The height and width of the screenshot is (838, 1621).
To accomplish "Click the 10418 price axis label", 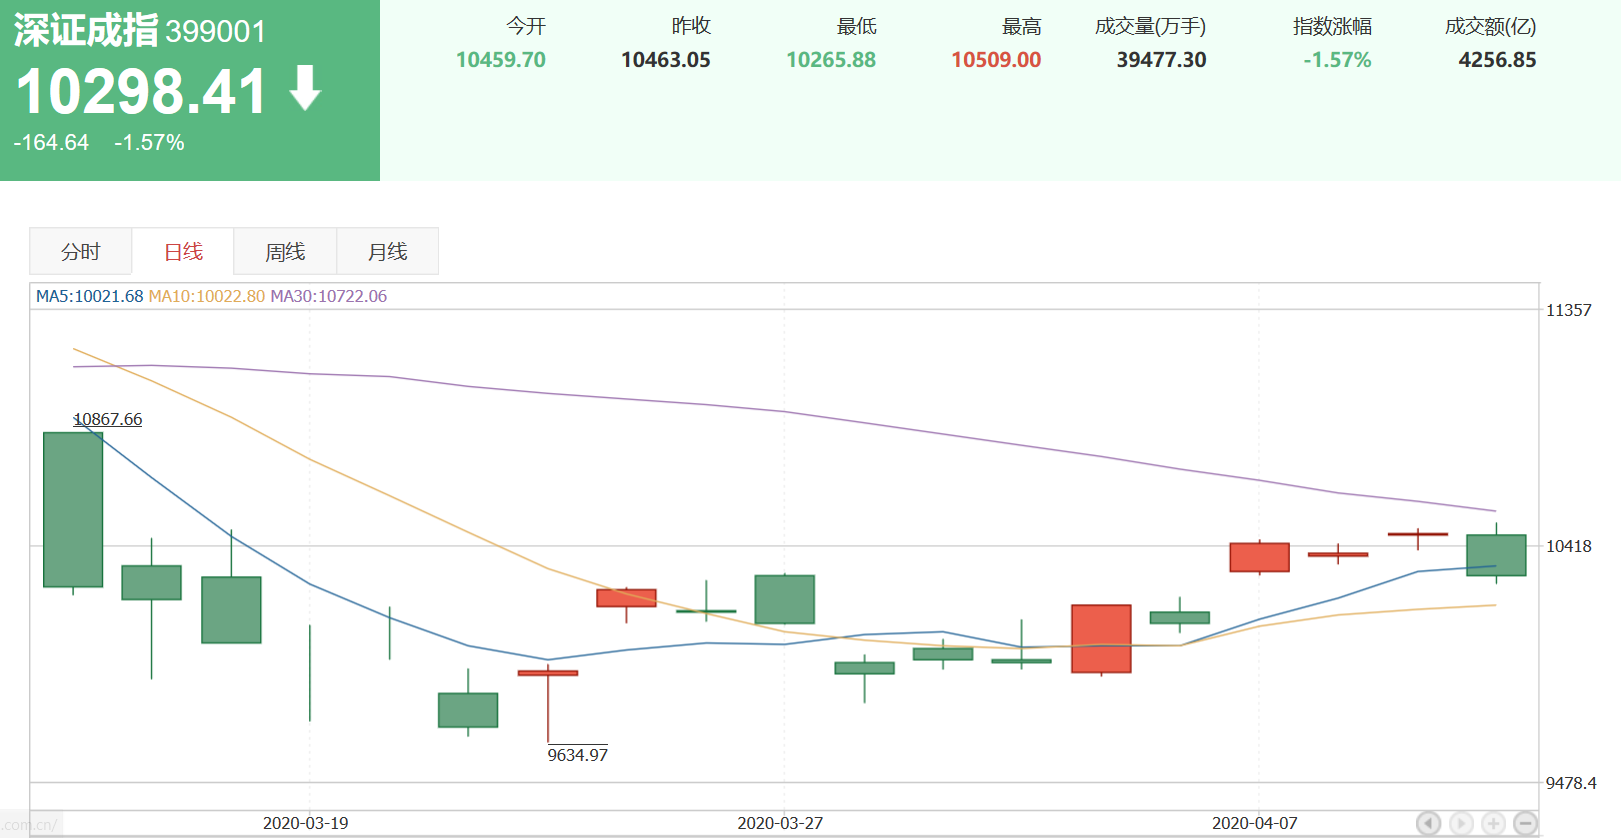I will 1568,546.
